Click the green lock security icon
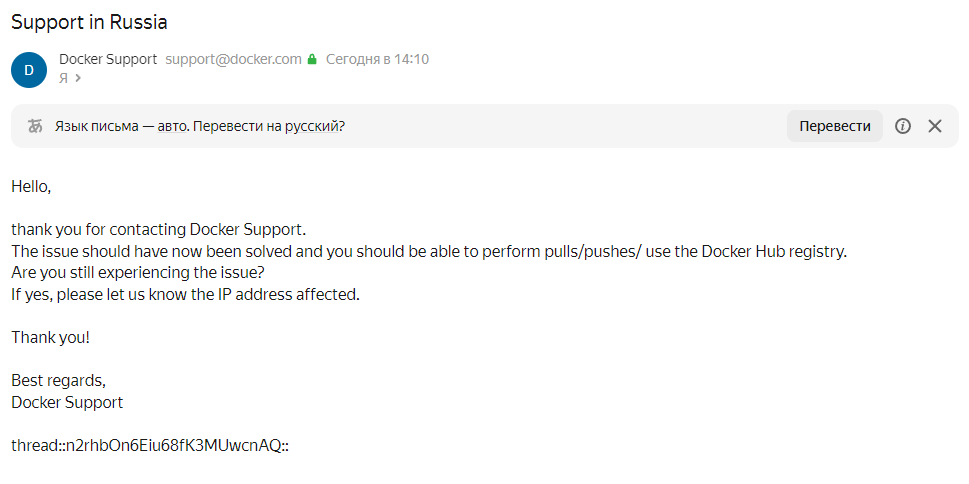 point(312,60)
